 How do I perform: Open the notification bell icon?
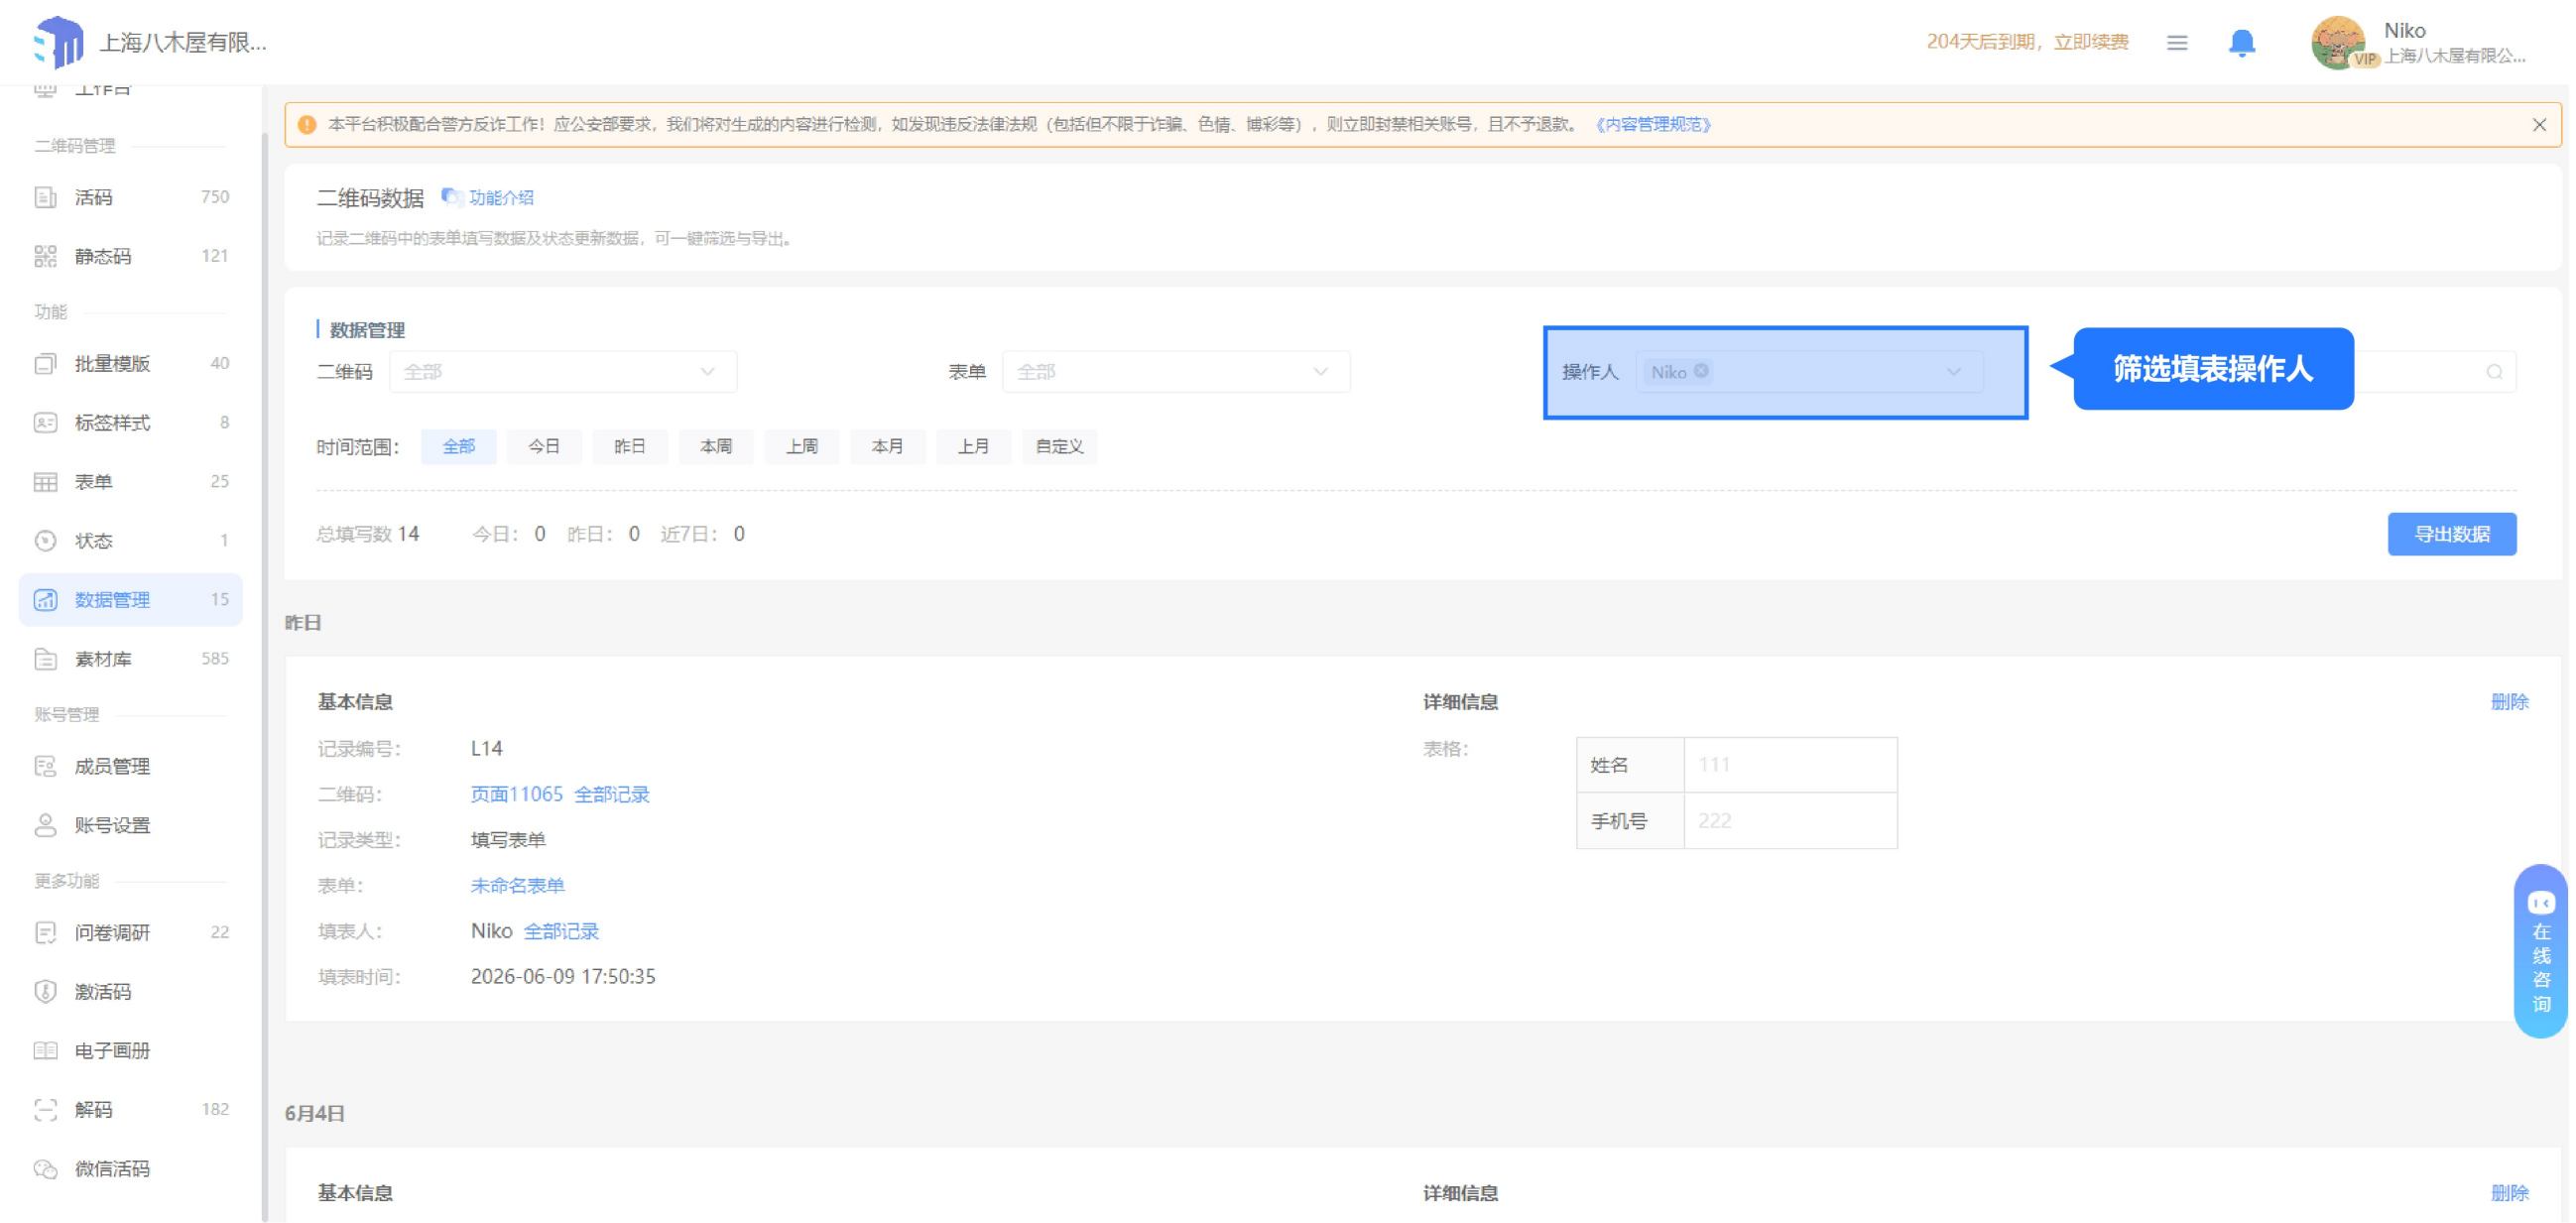(x=2241, y=43)
